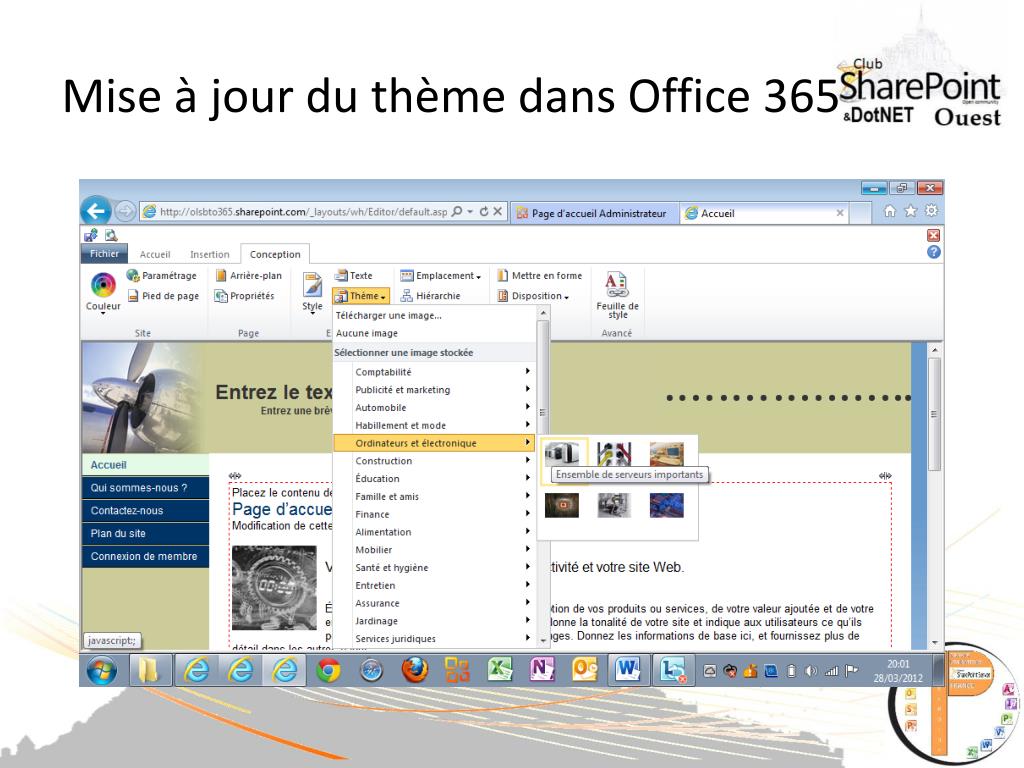Expand Publicité et marketing category
The height and width of the screenshot is (768, 1024).
pyautogui.click(x=434, y=390)
